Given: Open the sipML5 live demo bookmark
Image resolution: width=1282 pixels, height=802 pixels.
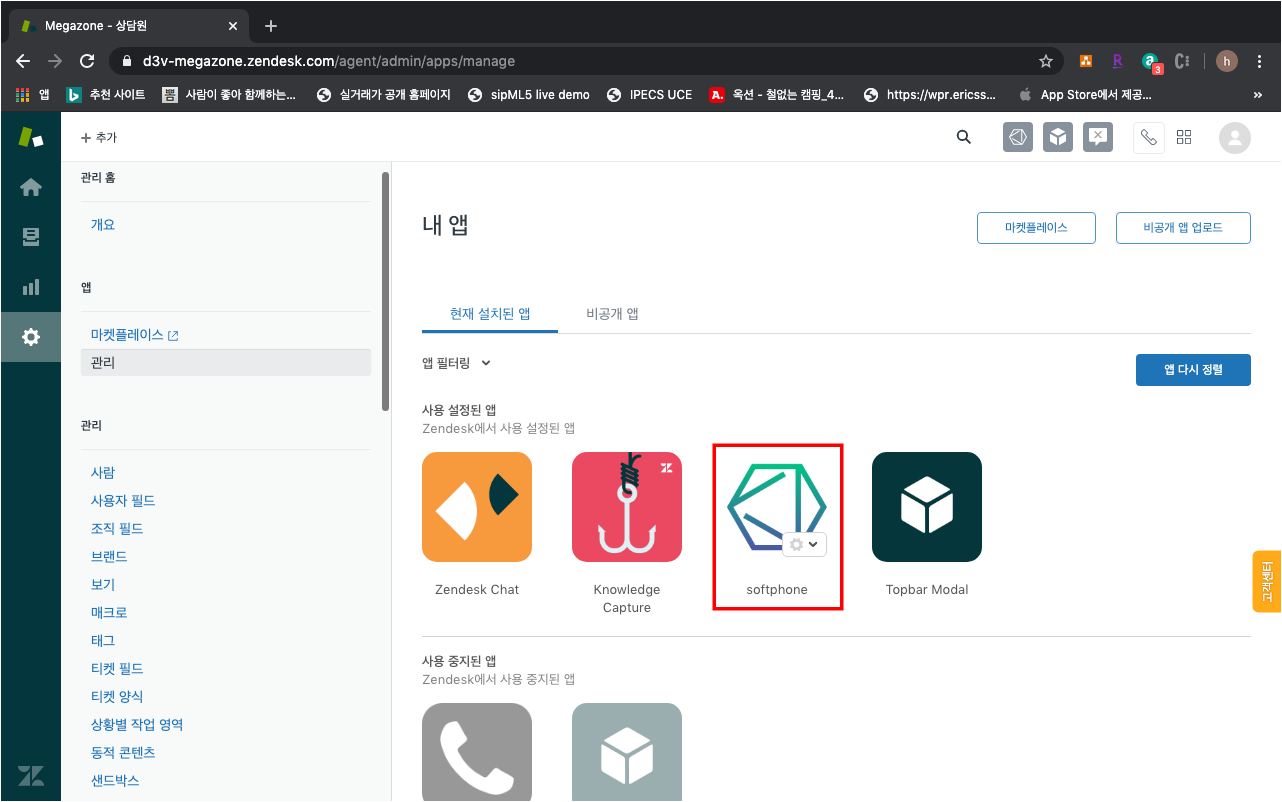Looking at the screenshot, I should (528, 95).
